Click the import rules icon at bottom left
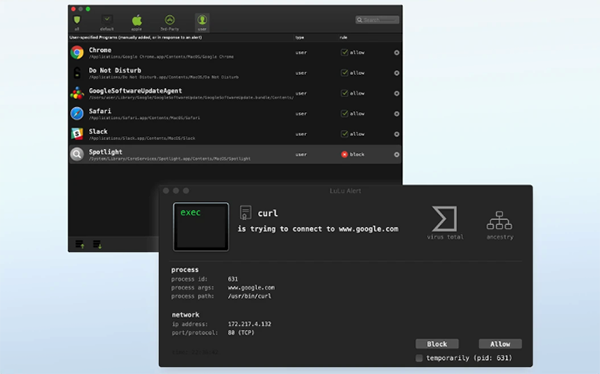The image size is (600, 374). click(80, 244)
